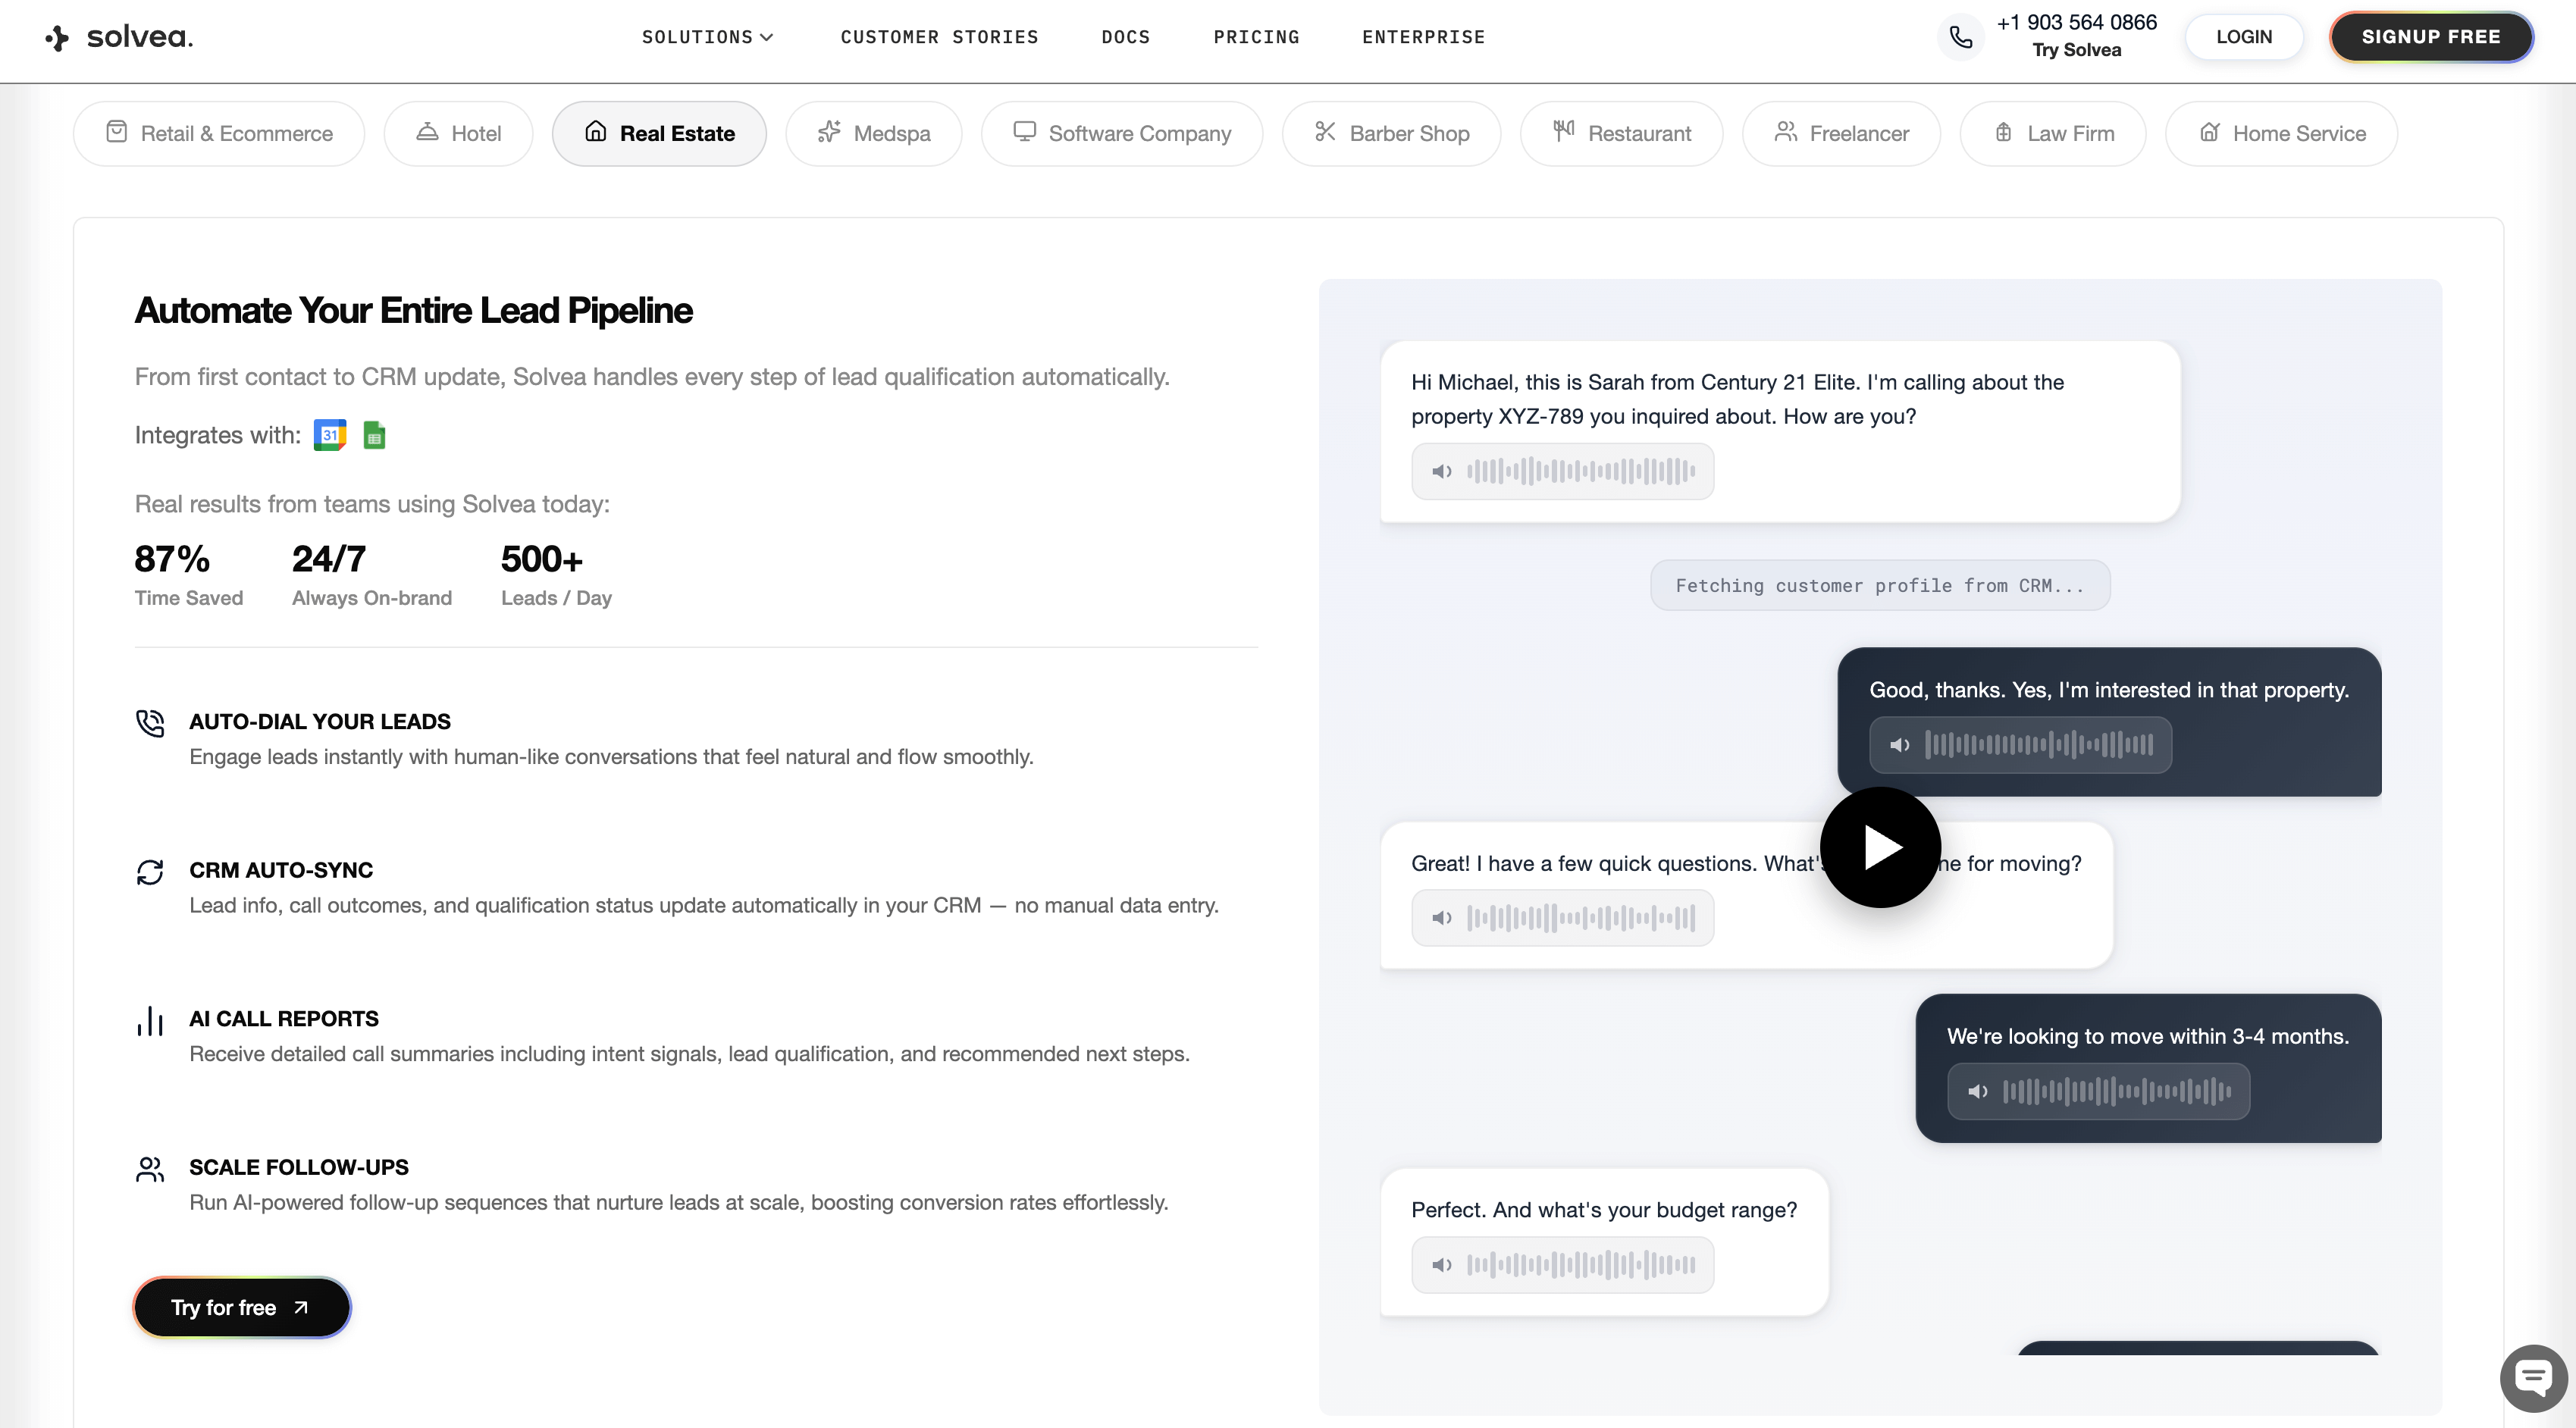Click speaker icon in the budget range message

click(1441, 1265)
